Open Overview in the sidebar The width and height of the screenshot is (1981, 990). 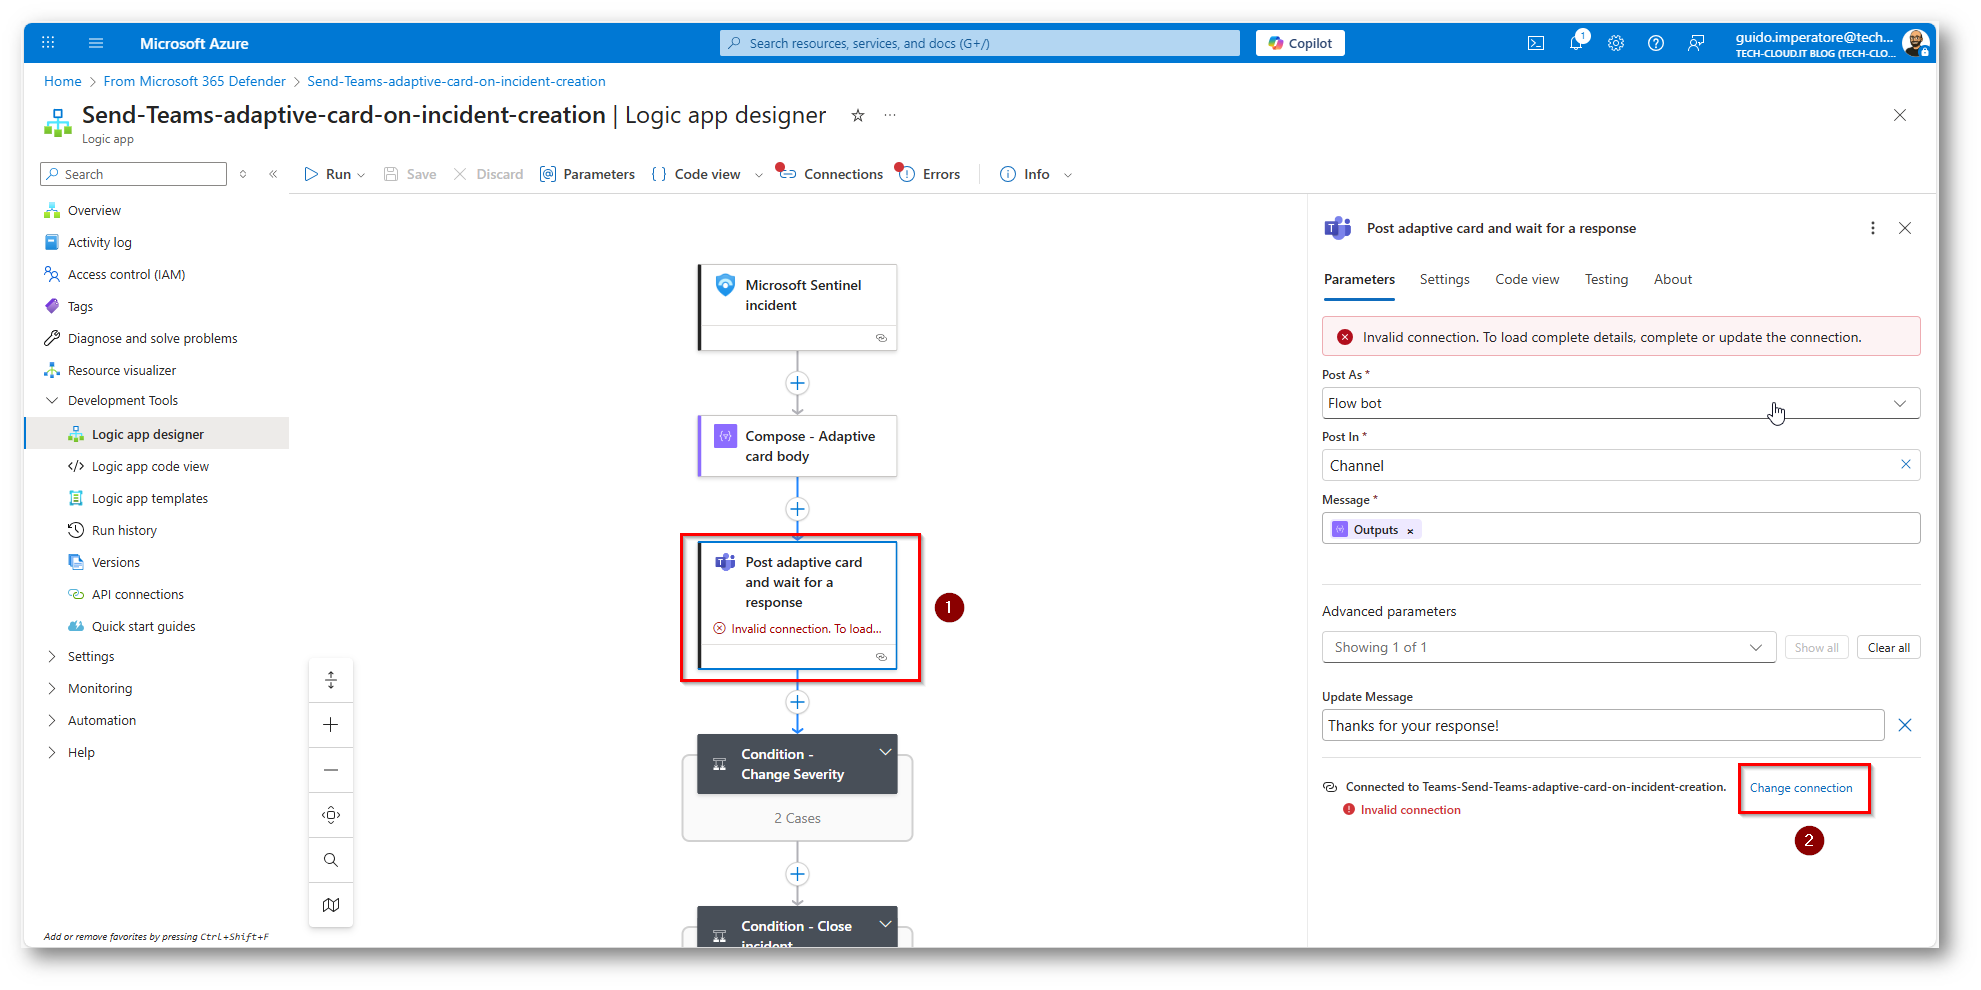[94, 210]
